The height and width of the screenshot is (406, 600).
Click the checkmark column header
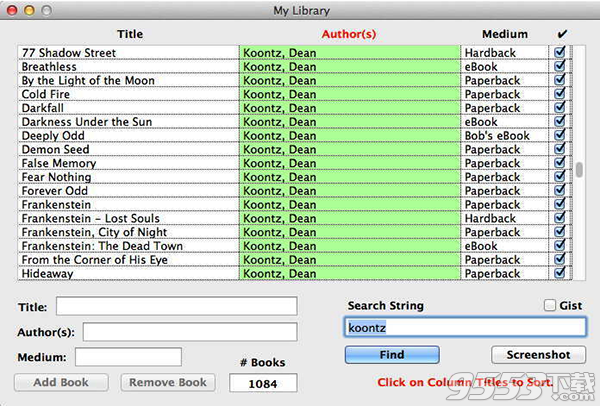[562, 34]
